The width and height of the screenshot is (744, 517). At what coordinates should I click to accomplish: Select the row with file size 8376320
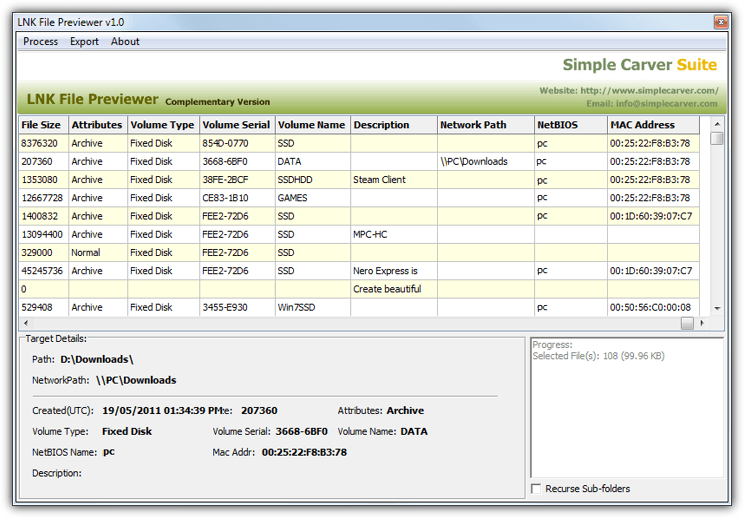(359, 143)
